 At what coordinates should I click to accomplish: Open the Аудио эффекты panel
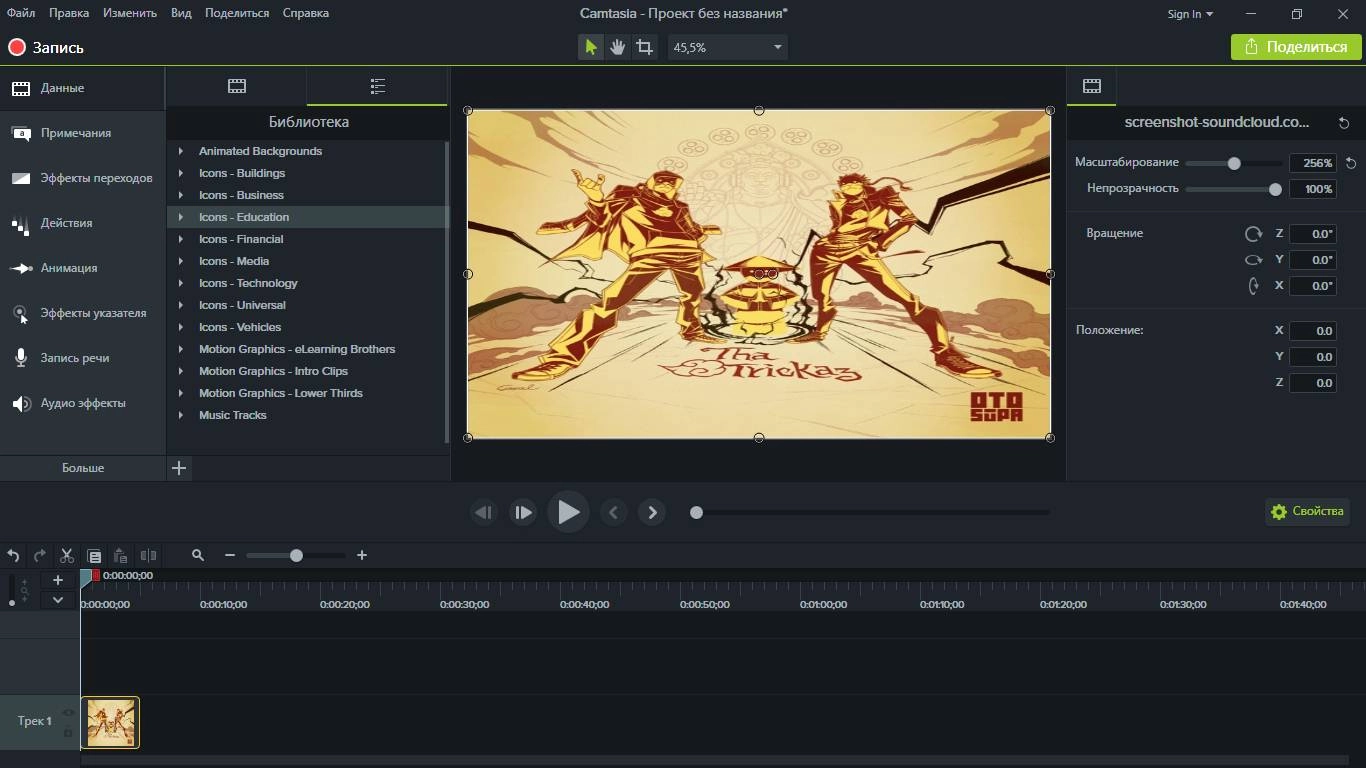[82, 403]
